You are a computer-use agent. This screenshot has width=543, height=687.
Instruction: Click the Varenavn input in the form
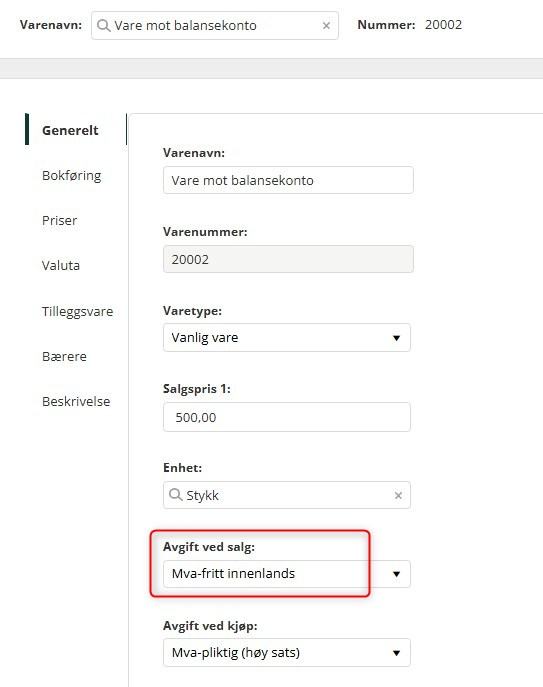288,180
